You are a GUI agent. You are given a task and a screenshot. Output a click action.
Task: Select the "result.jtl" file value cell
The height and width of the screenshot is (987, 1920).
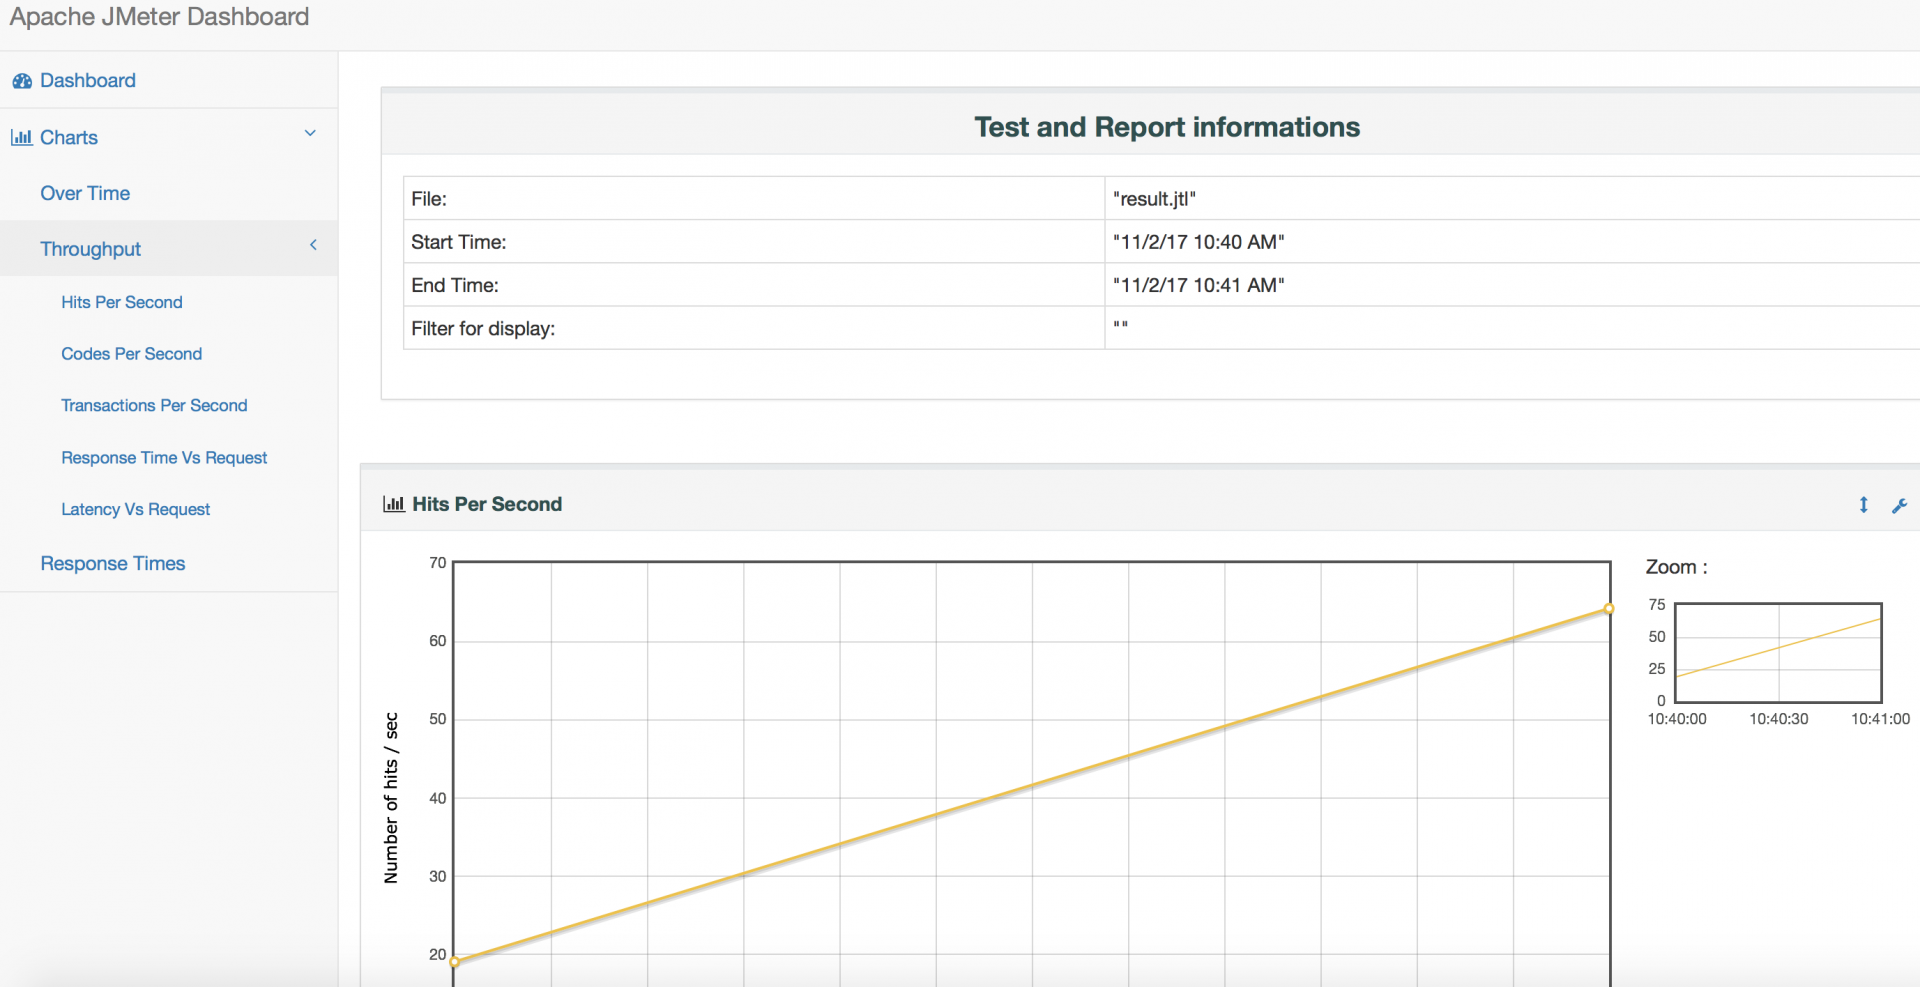click(x=1512, y=199)
